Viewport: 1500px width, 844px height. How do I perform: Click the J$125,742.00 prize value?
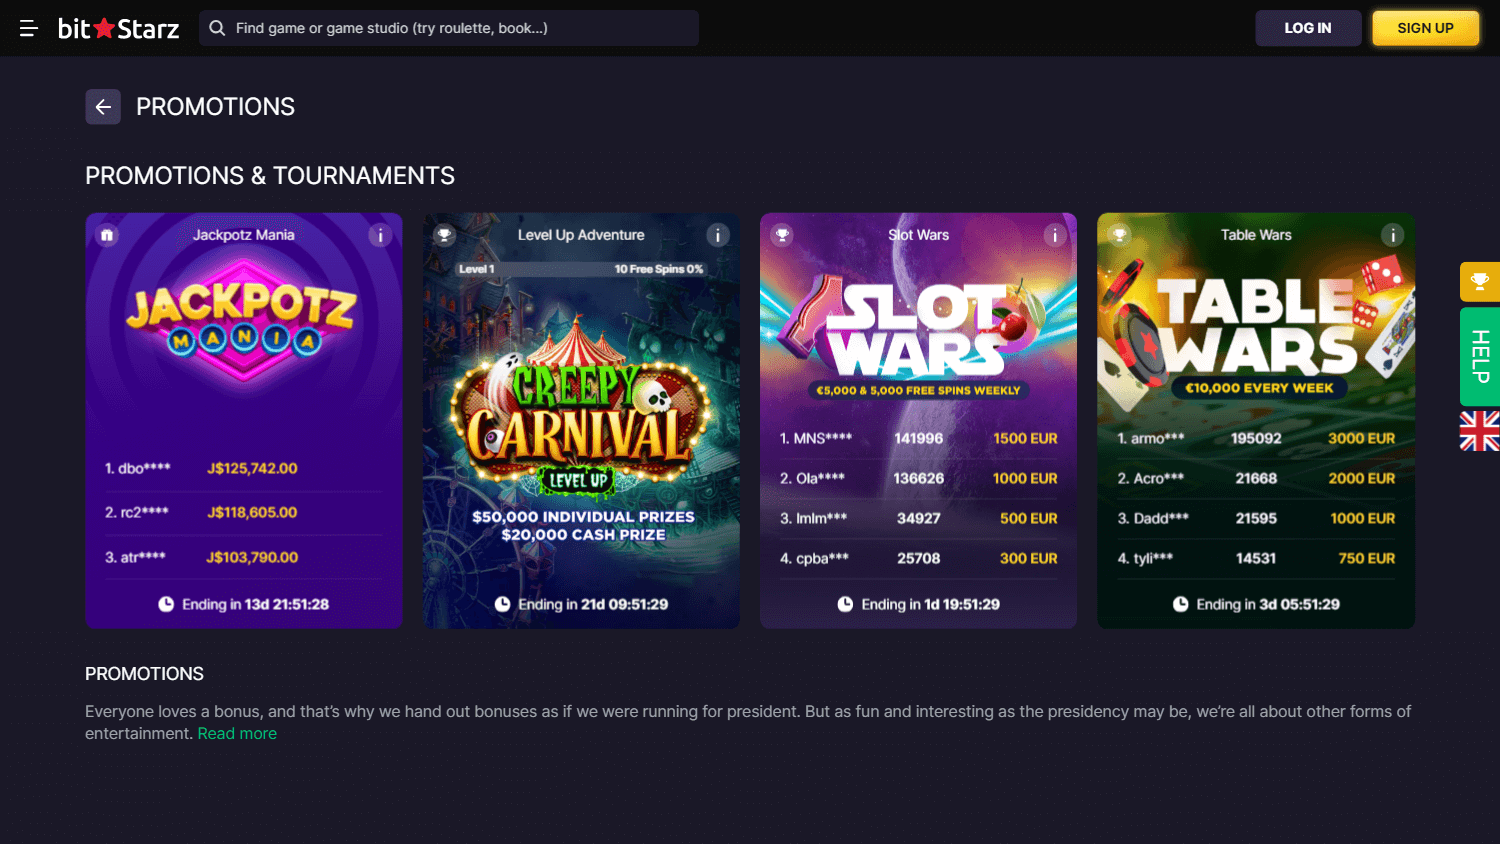click(x=252, y=468)
